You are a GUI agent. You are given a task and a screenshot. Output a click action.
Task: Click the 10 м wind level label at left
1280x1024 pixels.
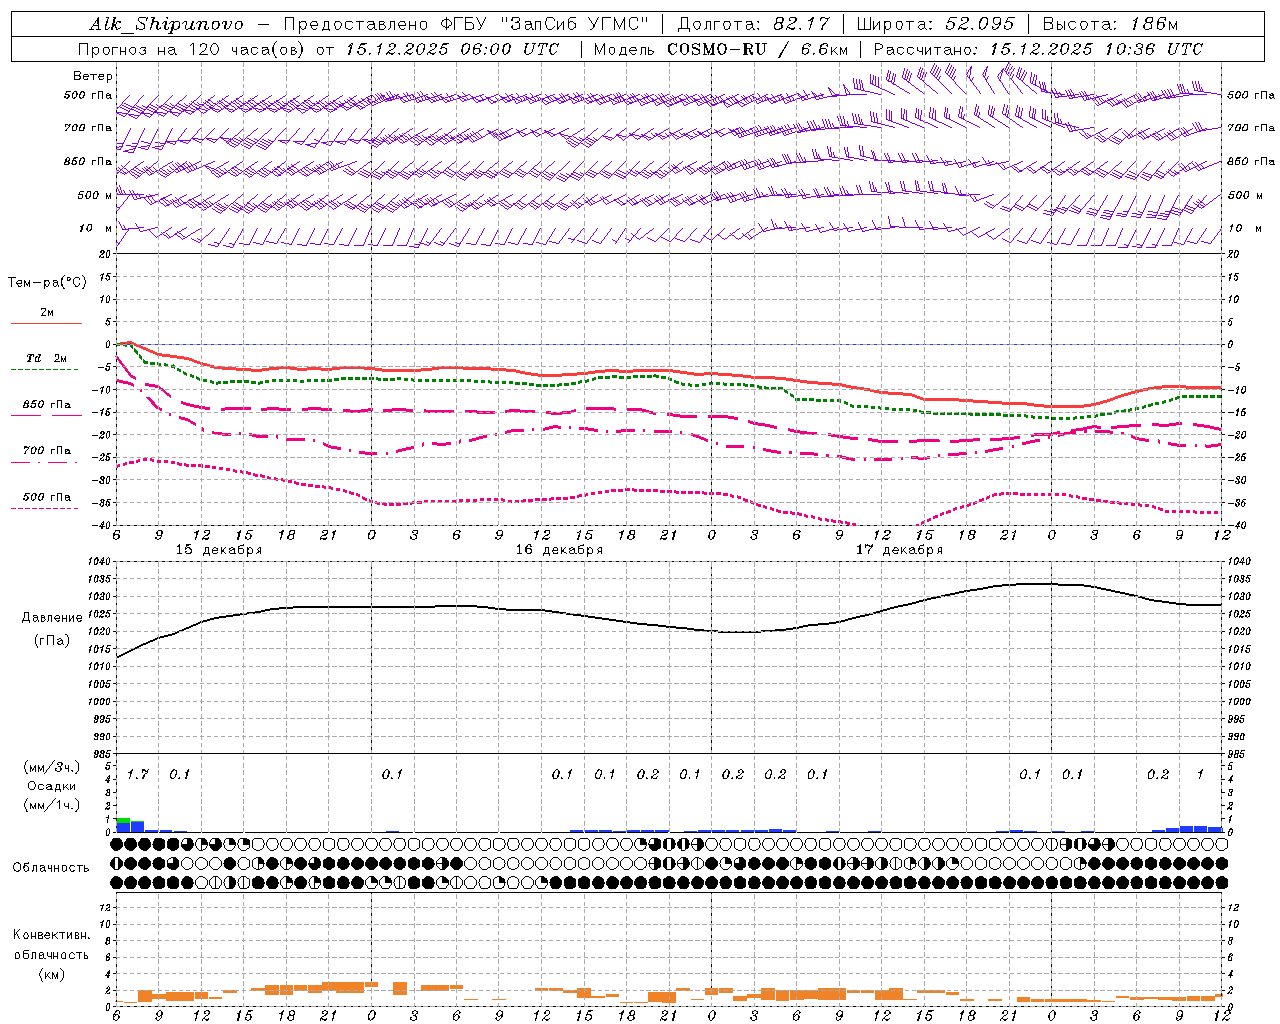pyautogui.click(x=96, y=228)
